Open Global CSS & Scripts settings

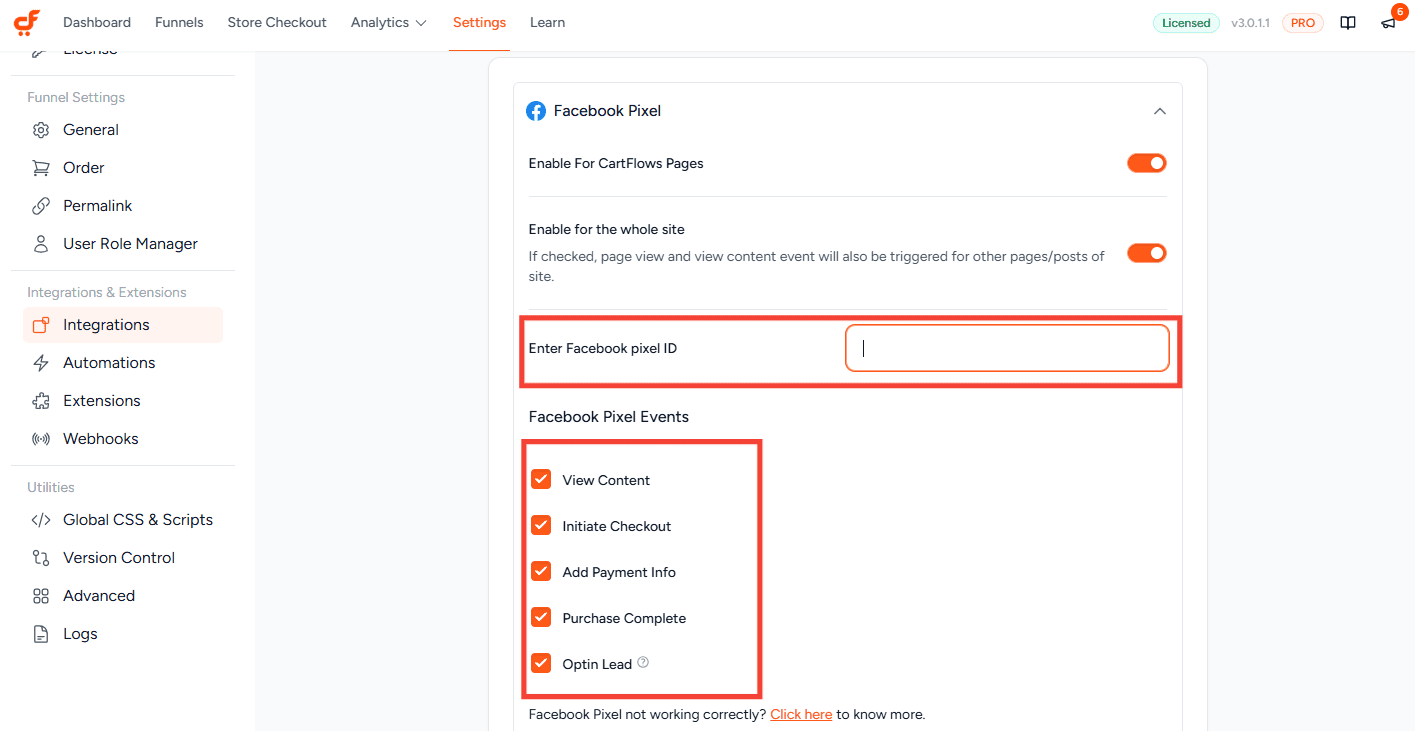pyautogui.click(x=123, y=520)
